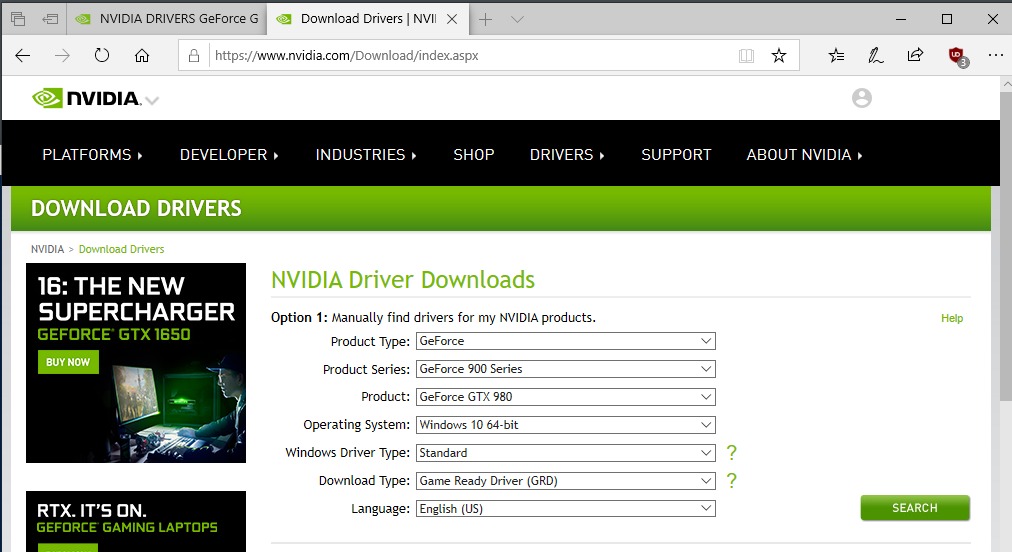Screen dimensions: 1012x552
Task: Click the browser refresh icon
Action: coord(101,56)
